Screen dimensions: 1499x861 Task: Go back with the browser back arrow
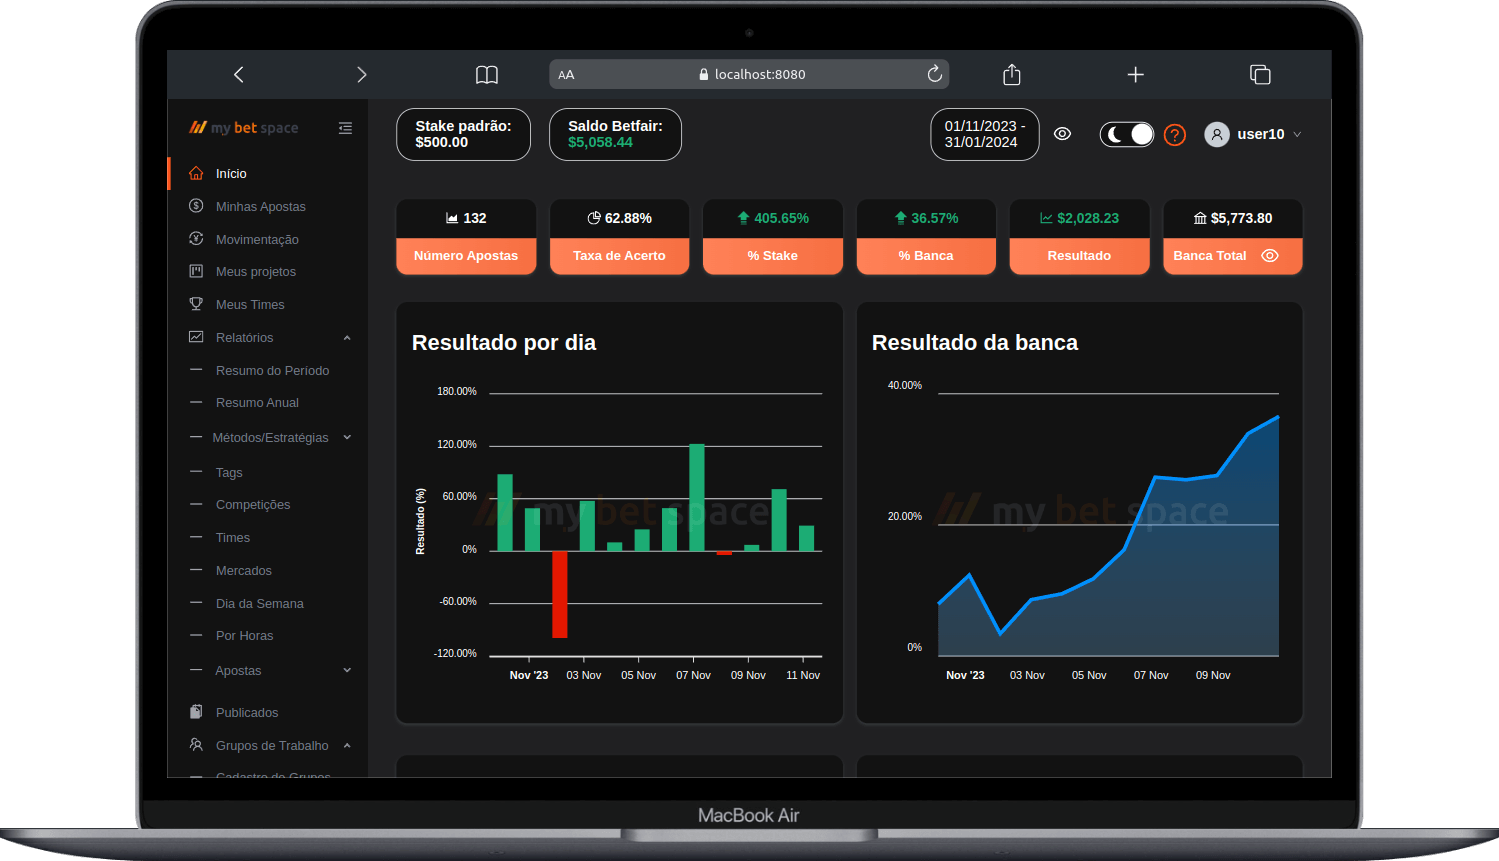pos(238,74)
